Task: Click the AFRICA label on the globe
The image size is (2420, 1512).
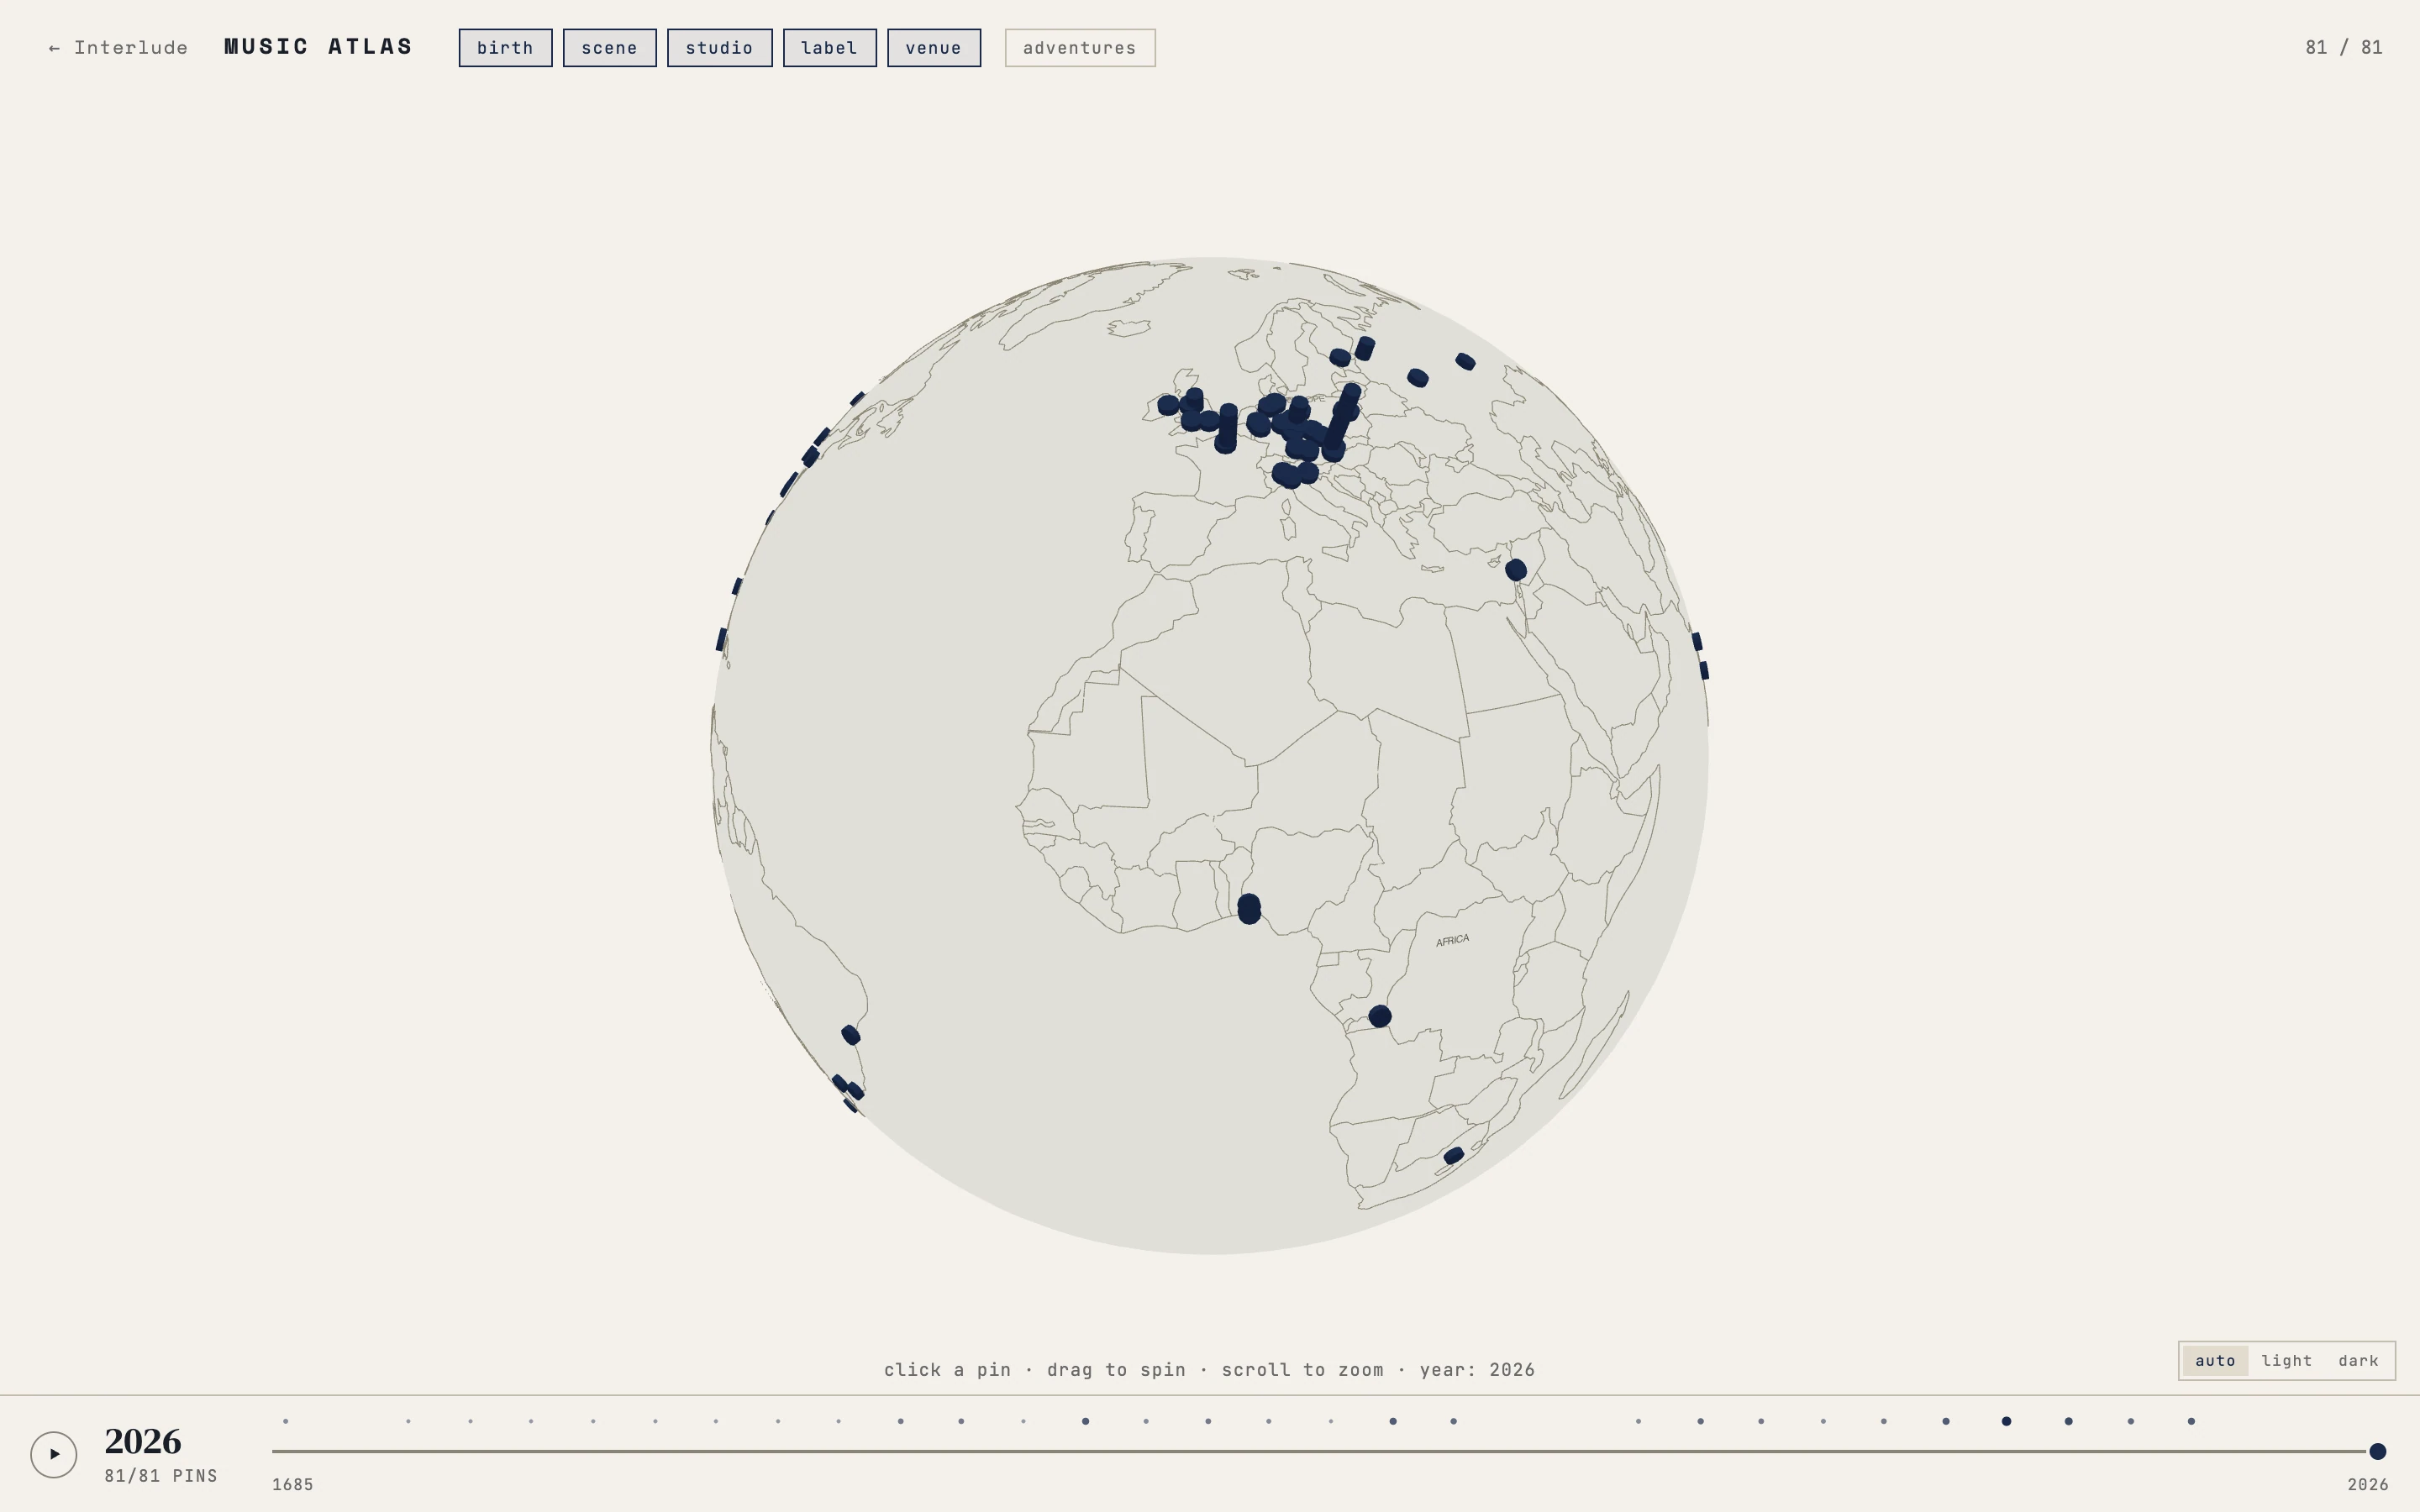Action: pyautogui.click(x=1452, y=940)
